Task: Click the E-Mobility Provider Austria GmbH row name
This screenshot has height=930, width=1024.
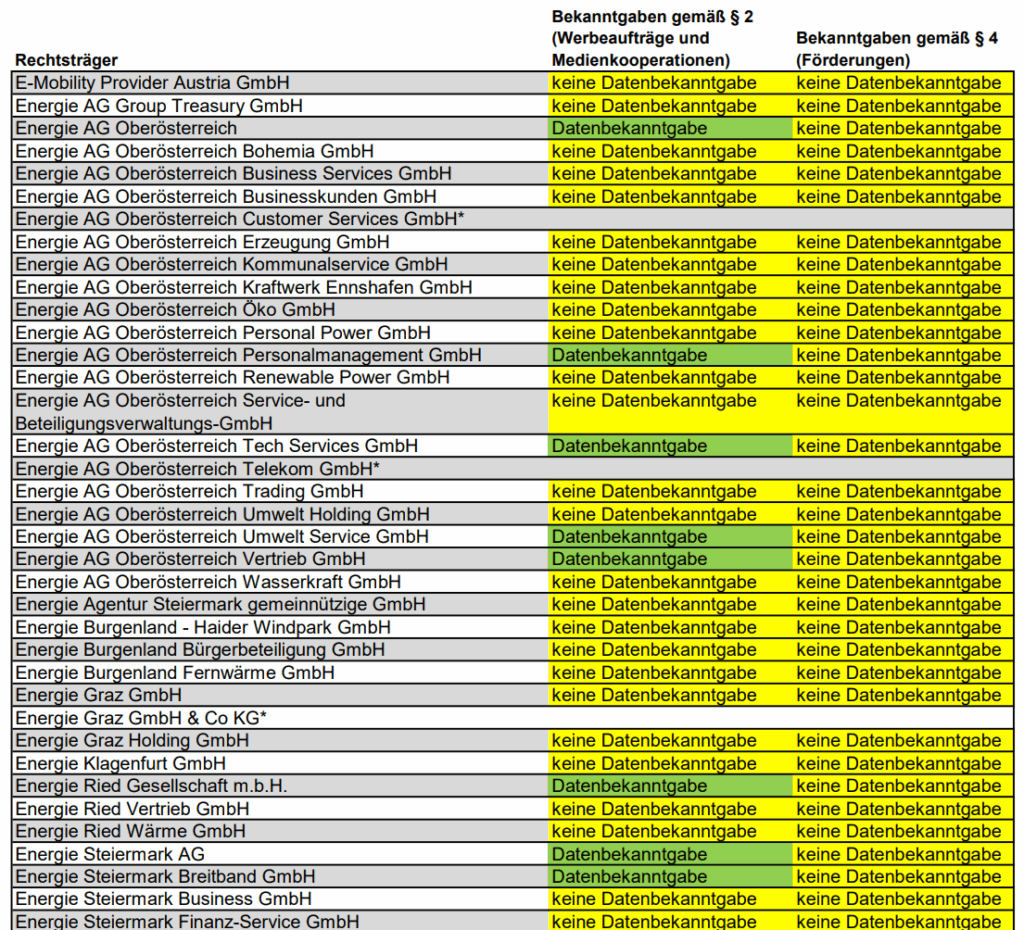Action: click(x=152, y=83)
